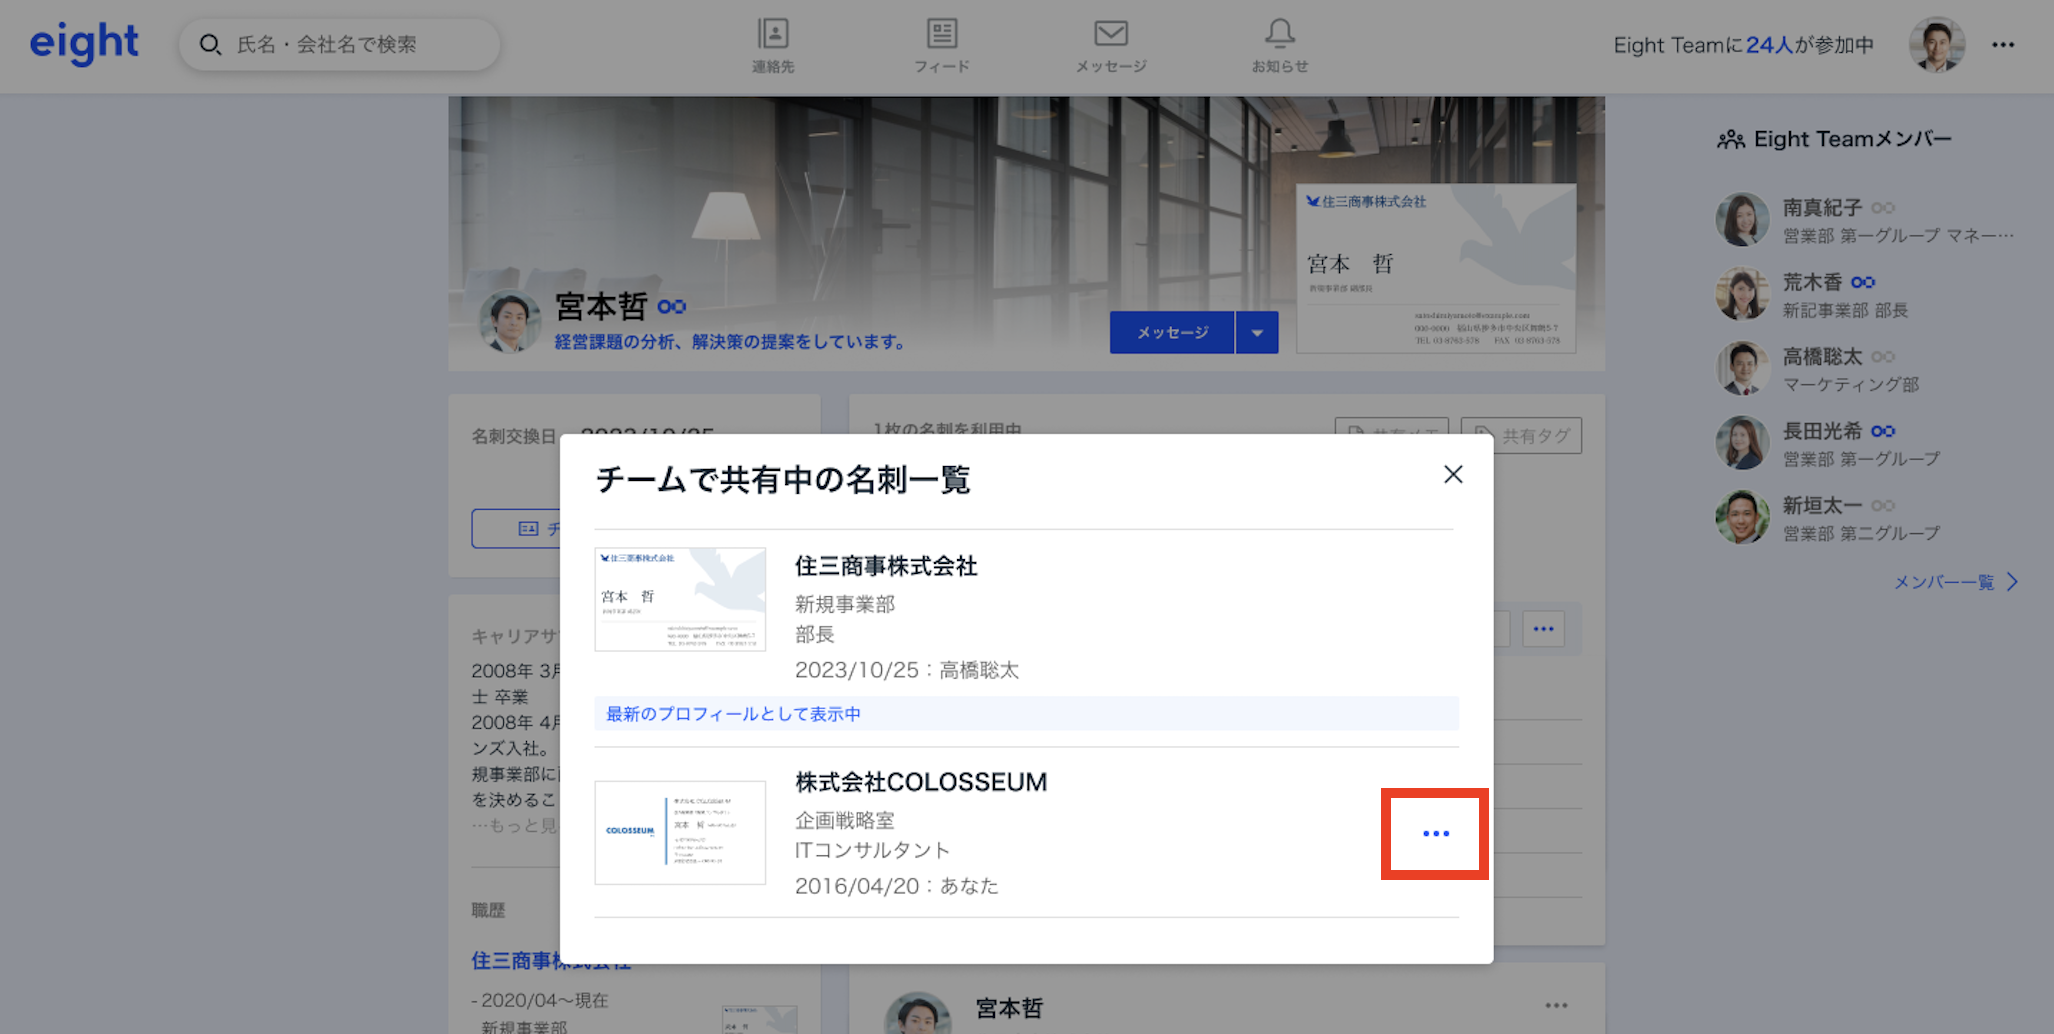Click 高橋聡太's profile photo
Screen dimensions: 2054x1034
(x=1742, y=368)
